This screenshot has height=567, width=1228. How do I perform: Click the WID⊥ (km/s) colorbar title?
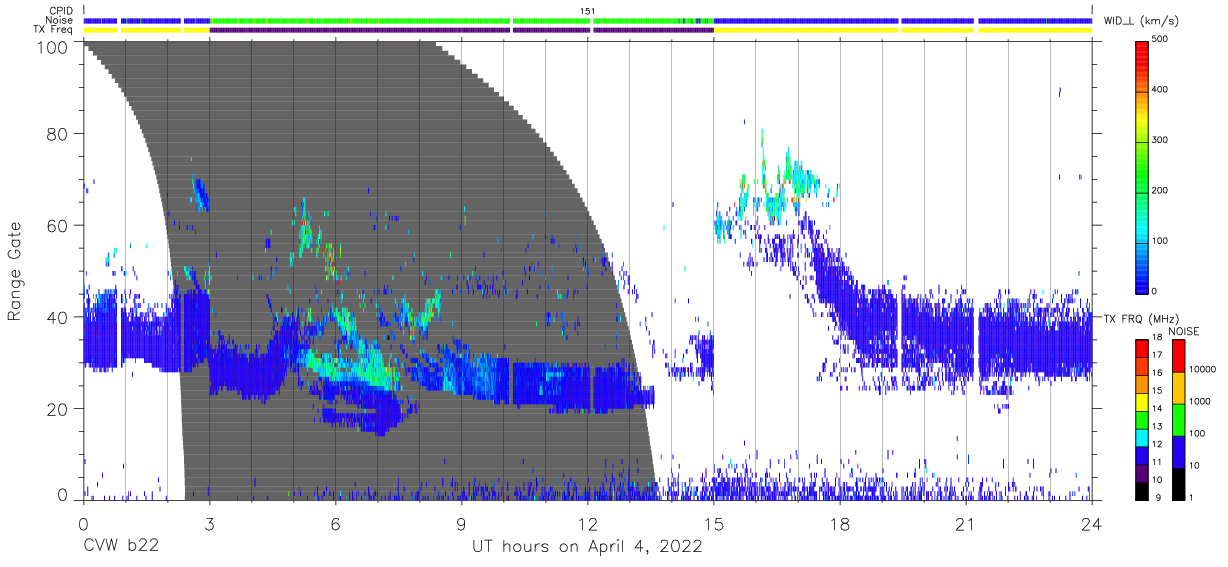1143,20
